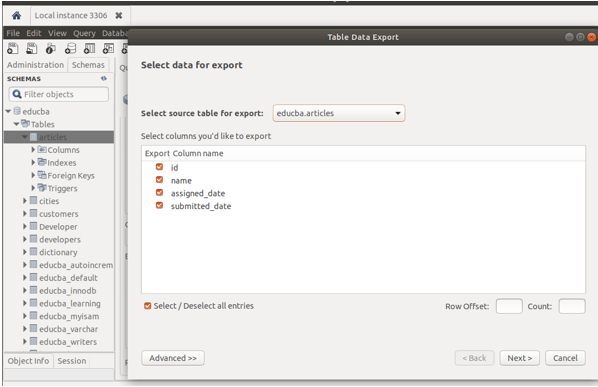Viewport: 598px width, 387px height.
Task: Expand the cities table
Action: [25, 201]
